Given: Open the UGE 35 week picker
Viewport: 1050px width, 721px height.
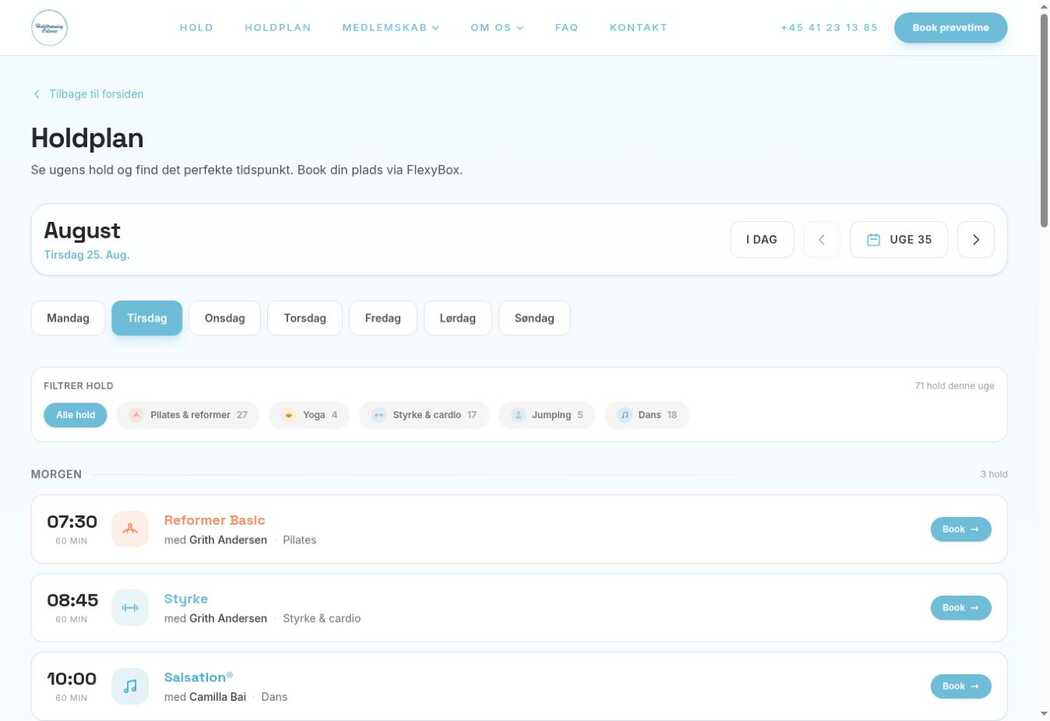Looking at the screenshot, I should tap(899, 240).
